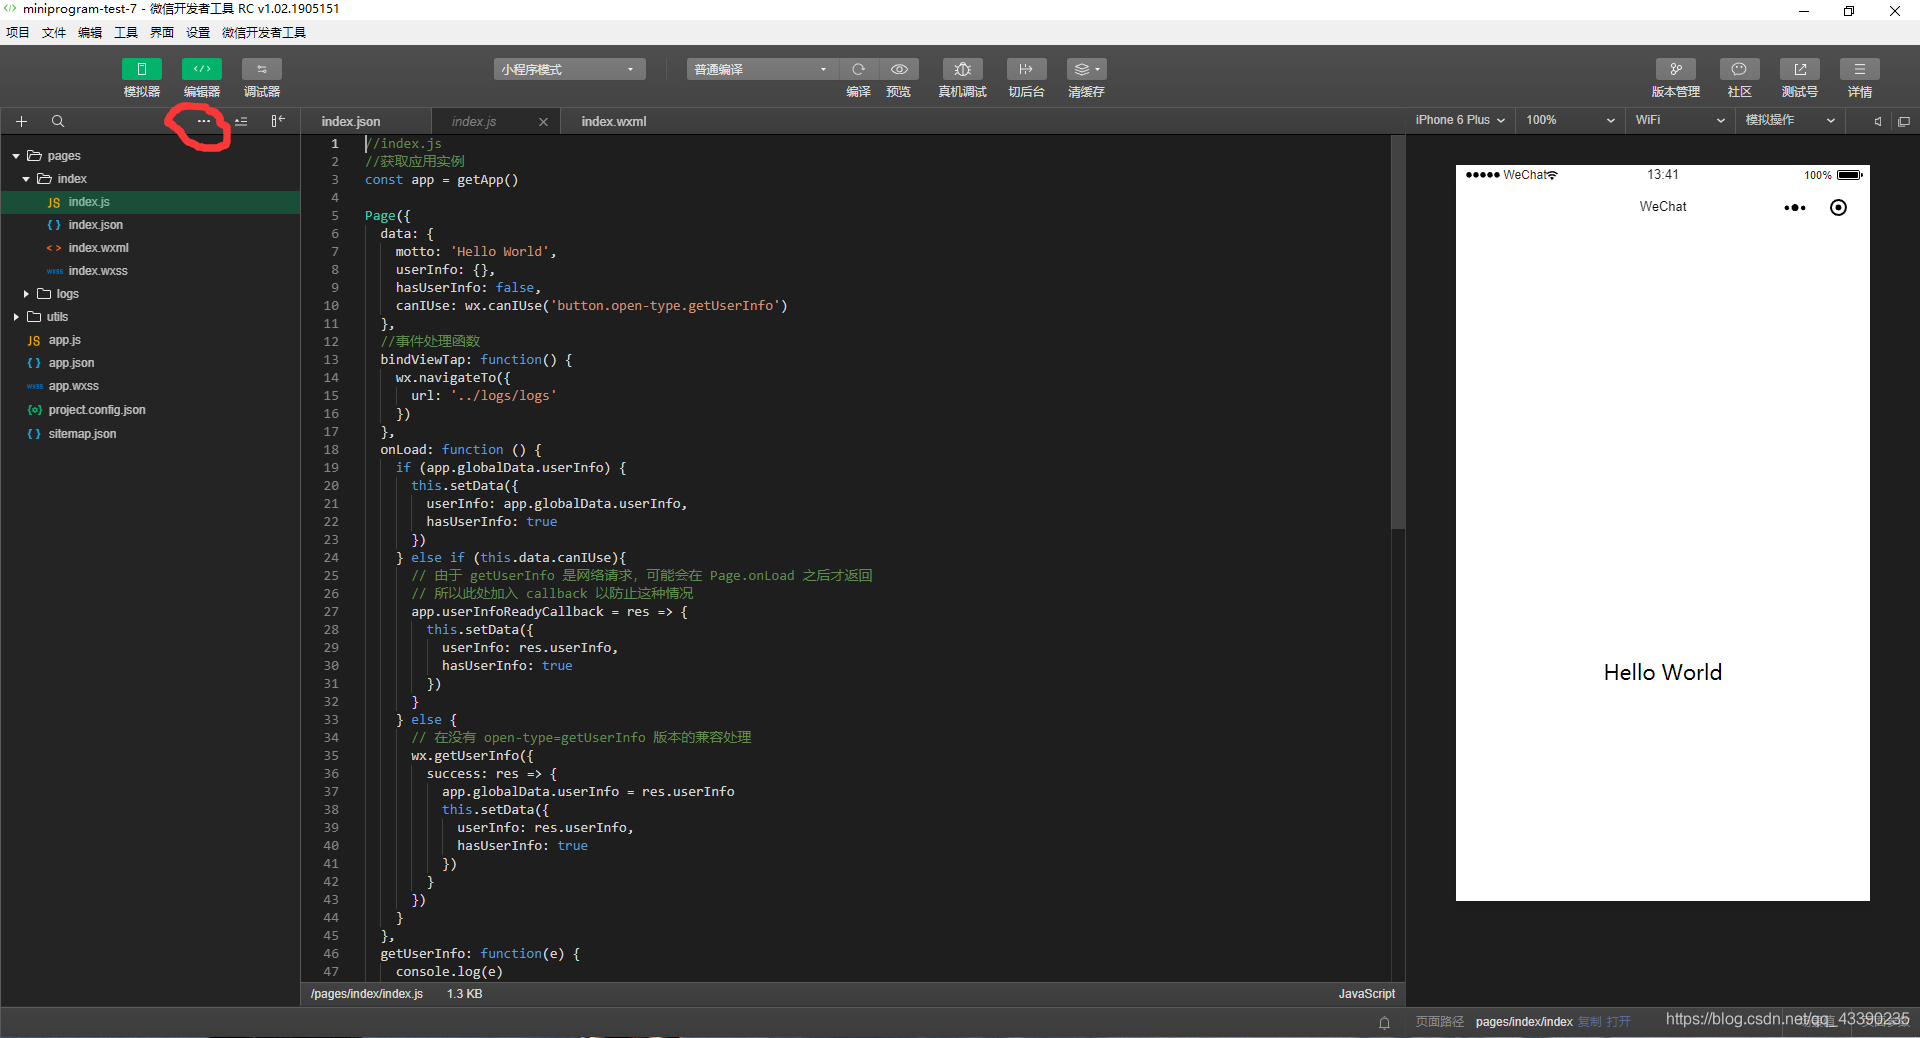Open the iPhone 6 Plus device dropdown
The width and height of the screenshot is (1920, 1038).
(x=1460, y=120)
